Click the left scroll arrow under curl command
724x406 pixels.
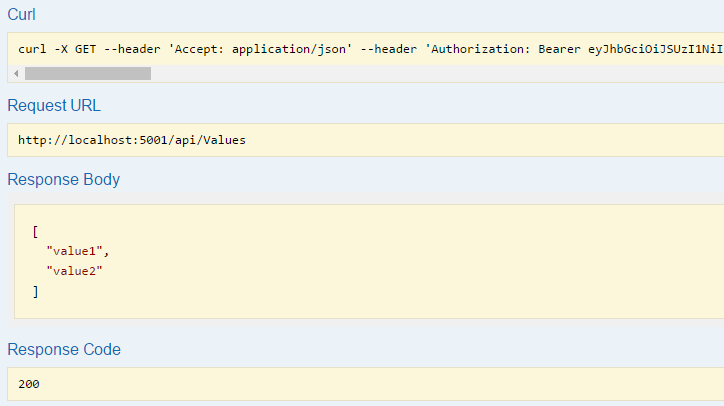tap(16, 73)
